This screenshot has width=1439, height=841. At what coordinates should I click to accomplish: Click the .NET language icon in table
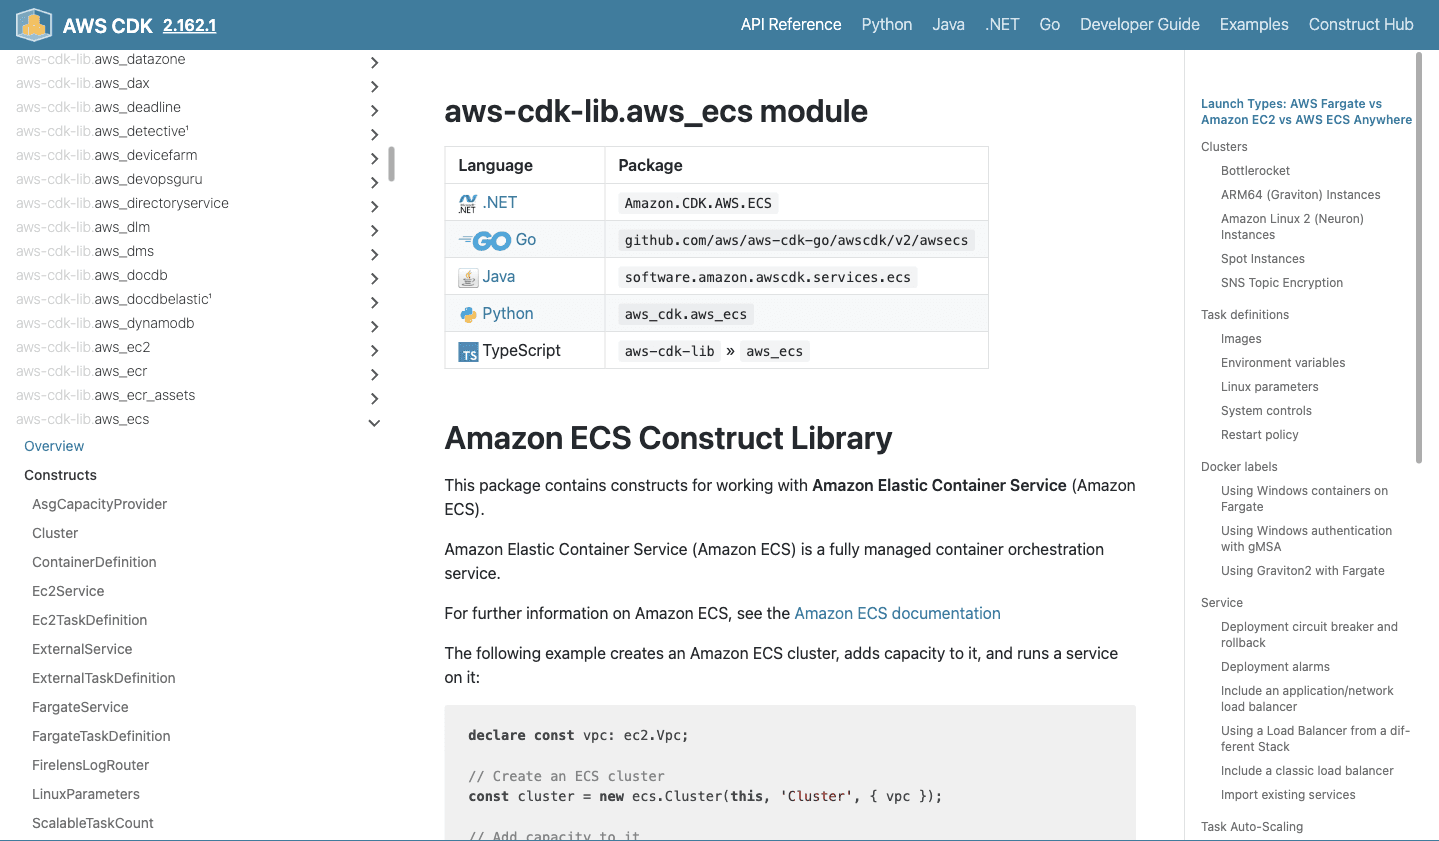468,203
